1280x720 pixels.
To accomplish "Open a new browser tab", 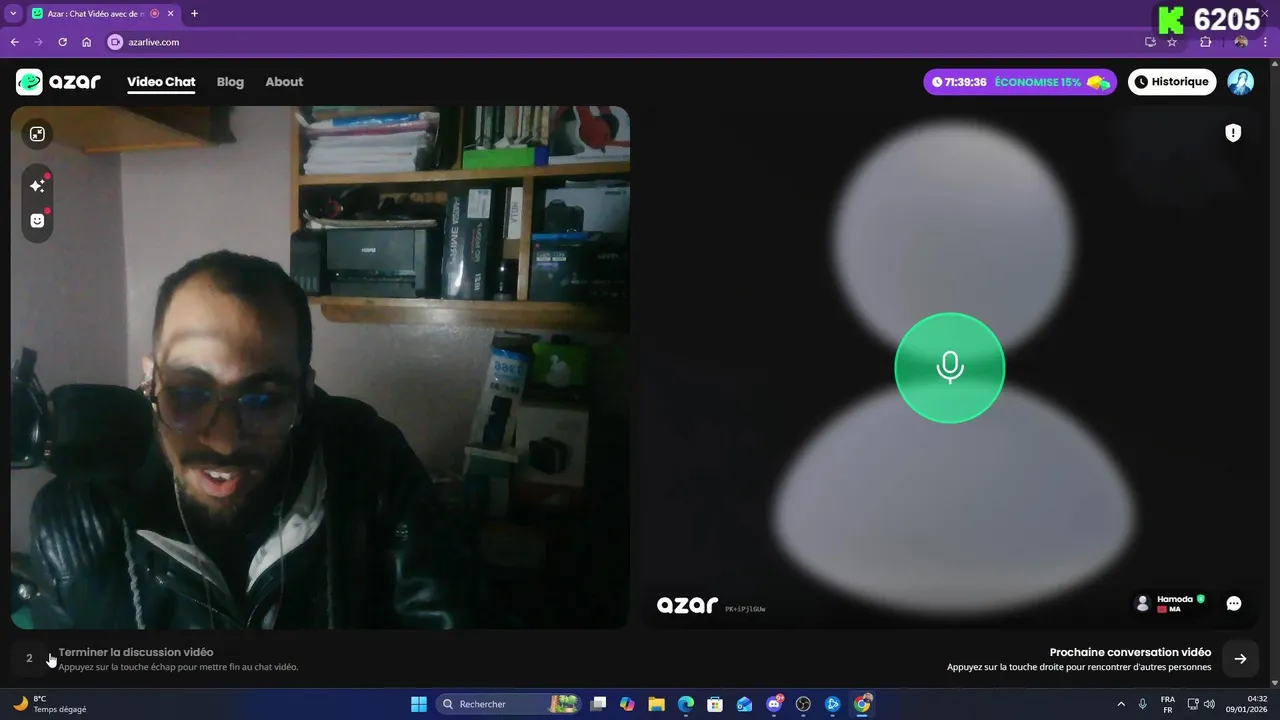I will (194, 13).
